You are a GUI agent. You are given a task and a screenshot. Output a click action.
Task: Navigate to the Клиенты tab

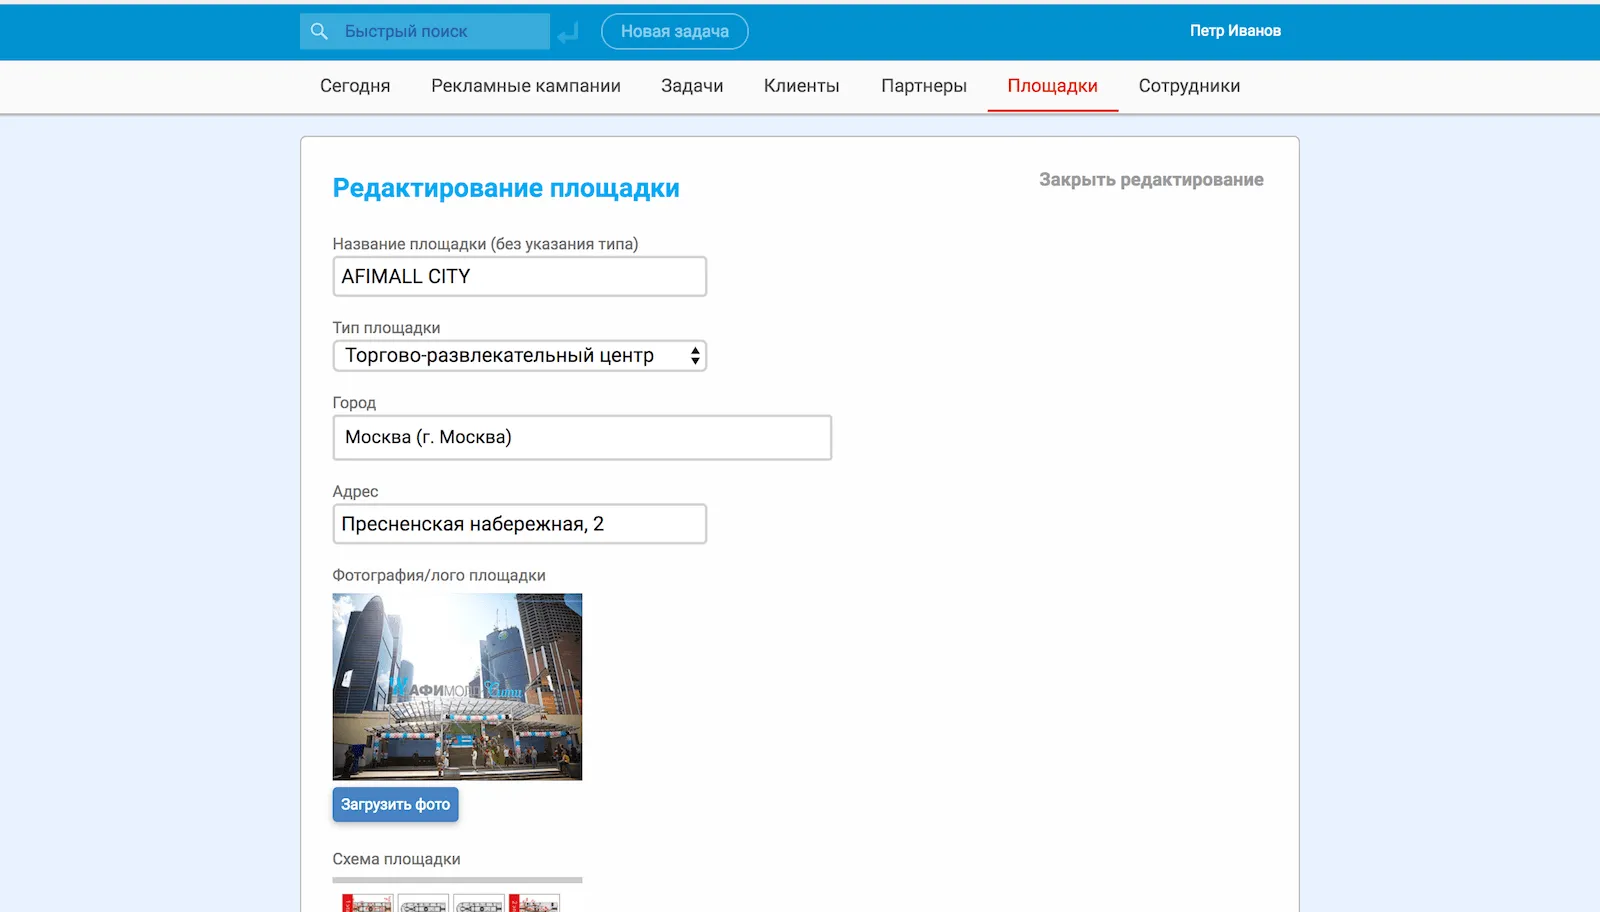[801, 86]
